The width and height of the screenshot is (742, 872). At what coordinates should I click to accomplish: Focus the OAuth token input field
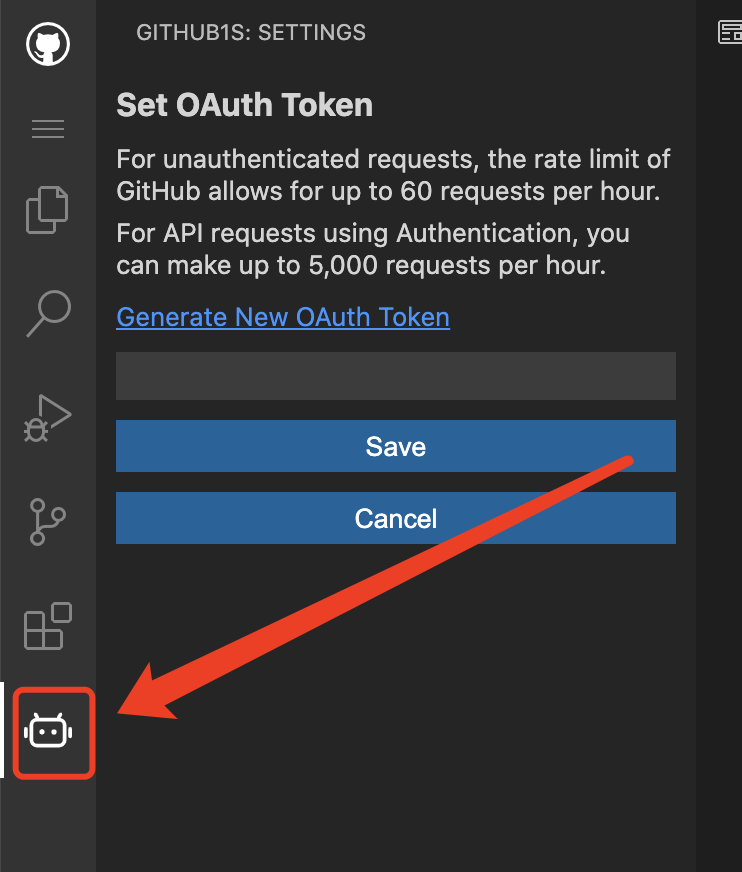coord(395,376)
